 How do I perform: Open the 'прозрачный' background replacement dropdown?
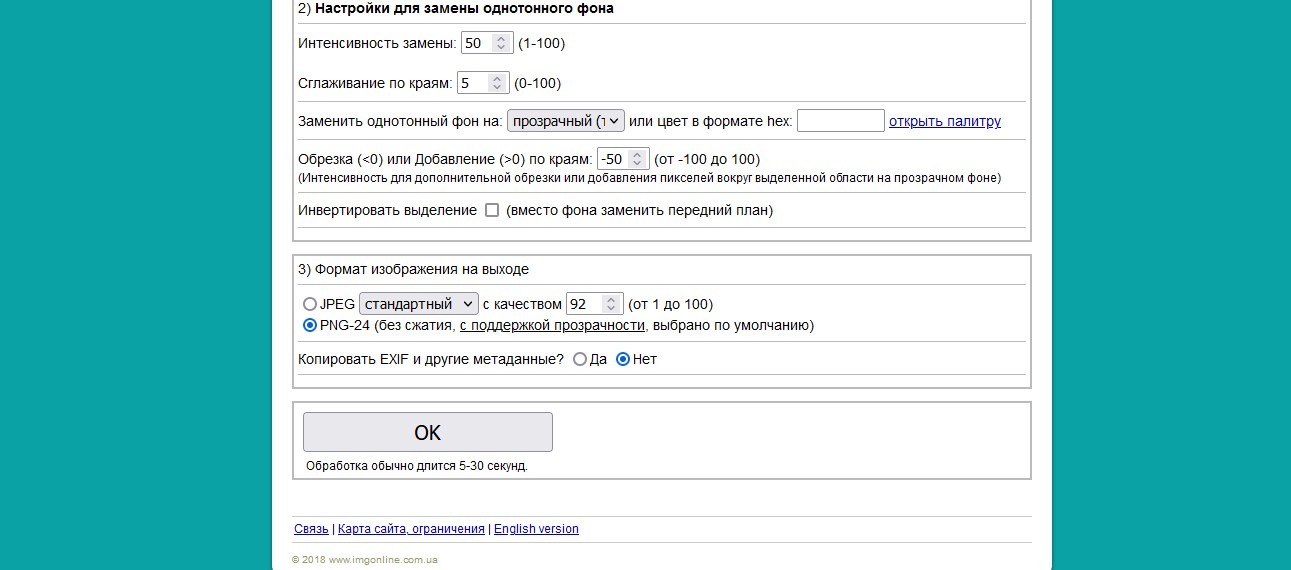pyautogui.click(x=566, y=121)
